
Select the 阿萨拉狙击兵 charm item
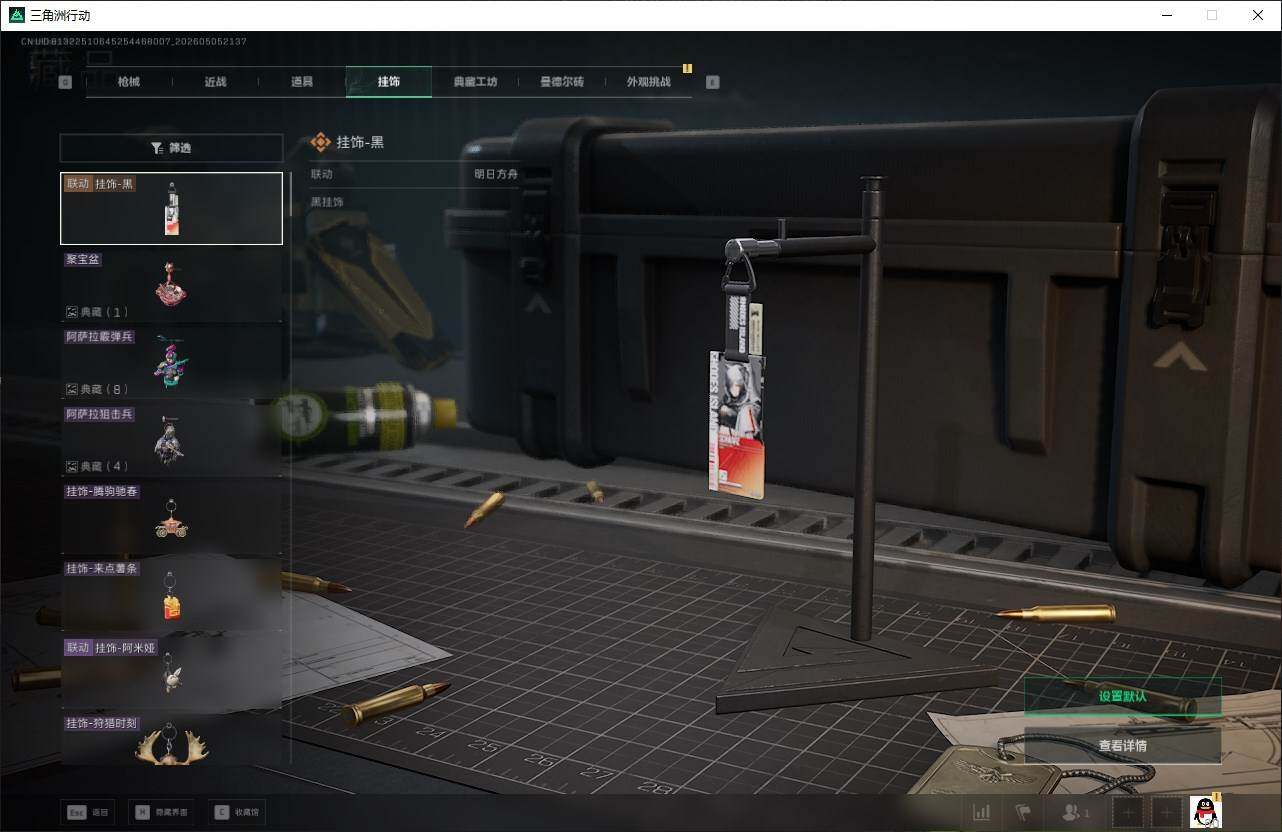(171, 438)
